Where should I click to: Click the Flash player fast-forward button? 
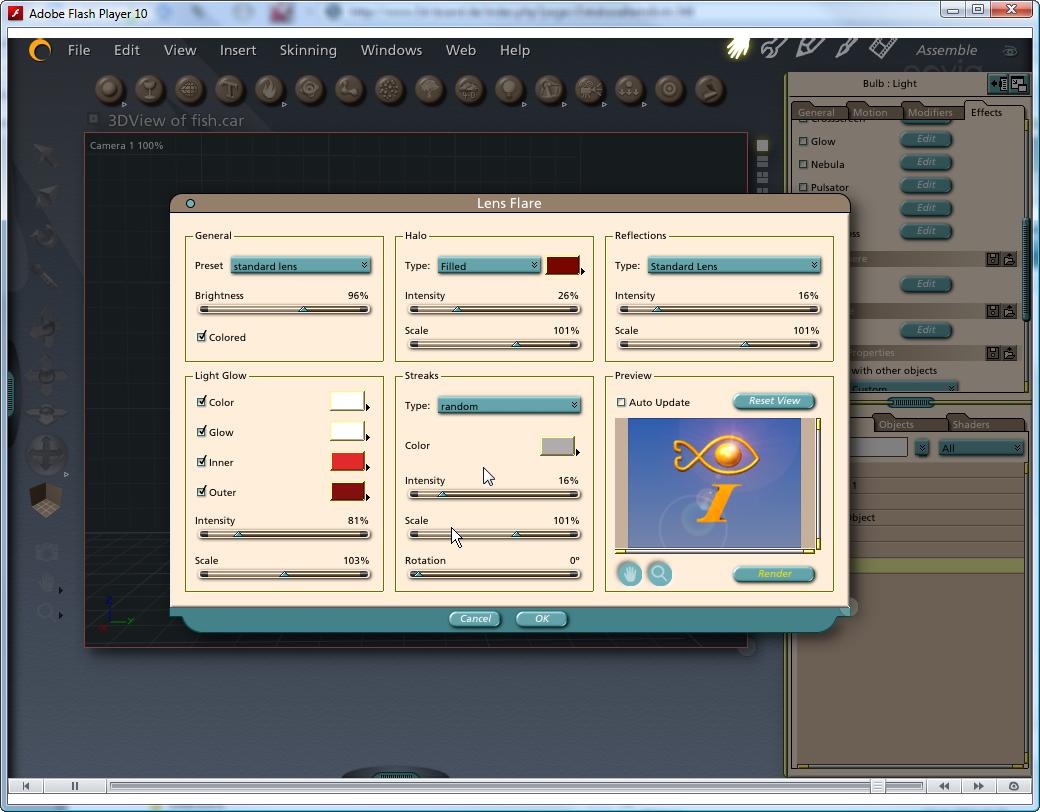click(x=978, y=786)
